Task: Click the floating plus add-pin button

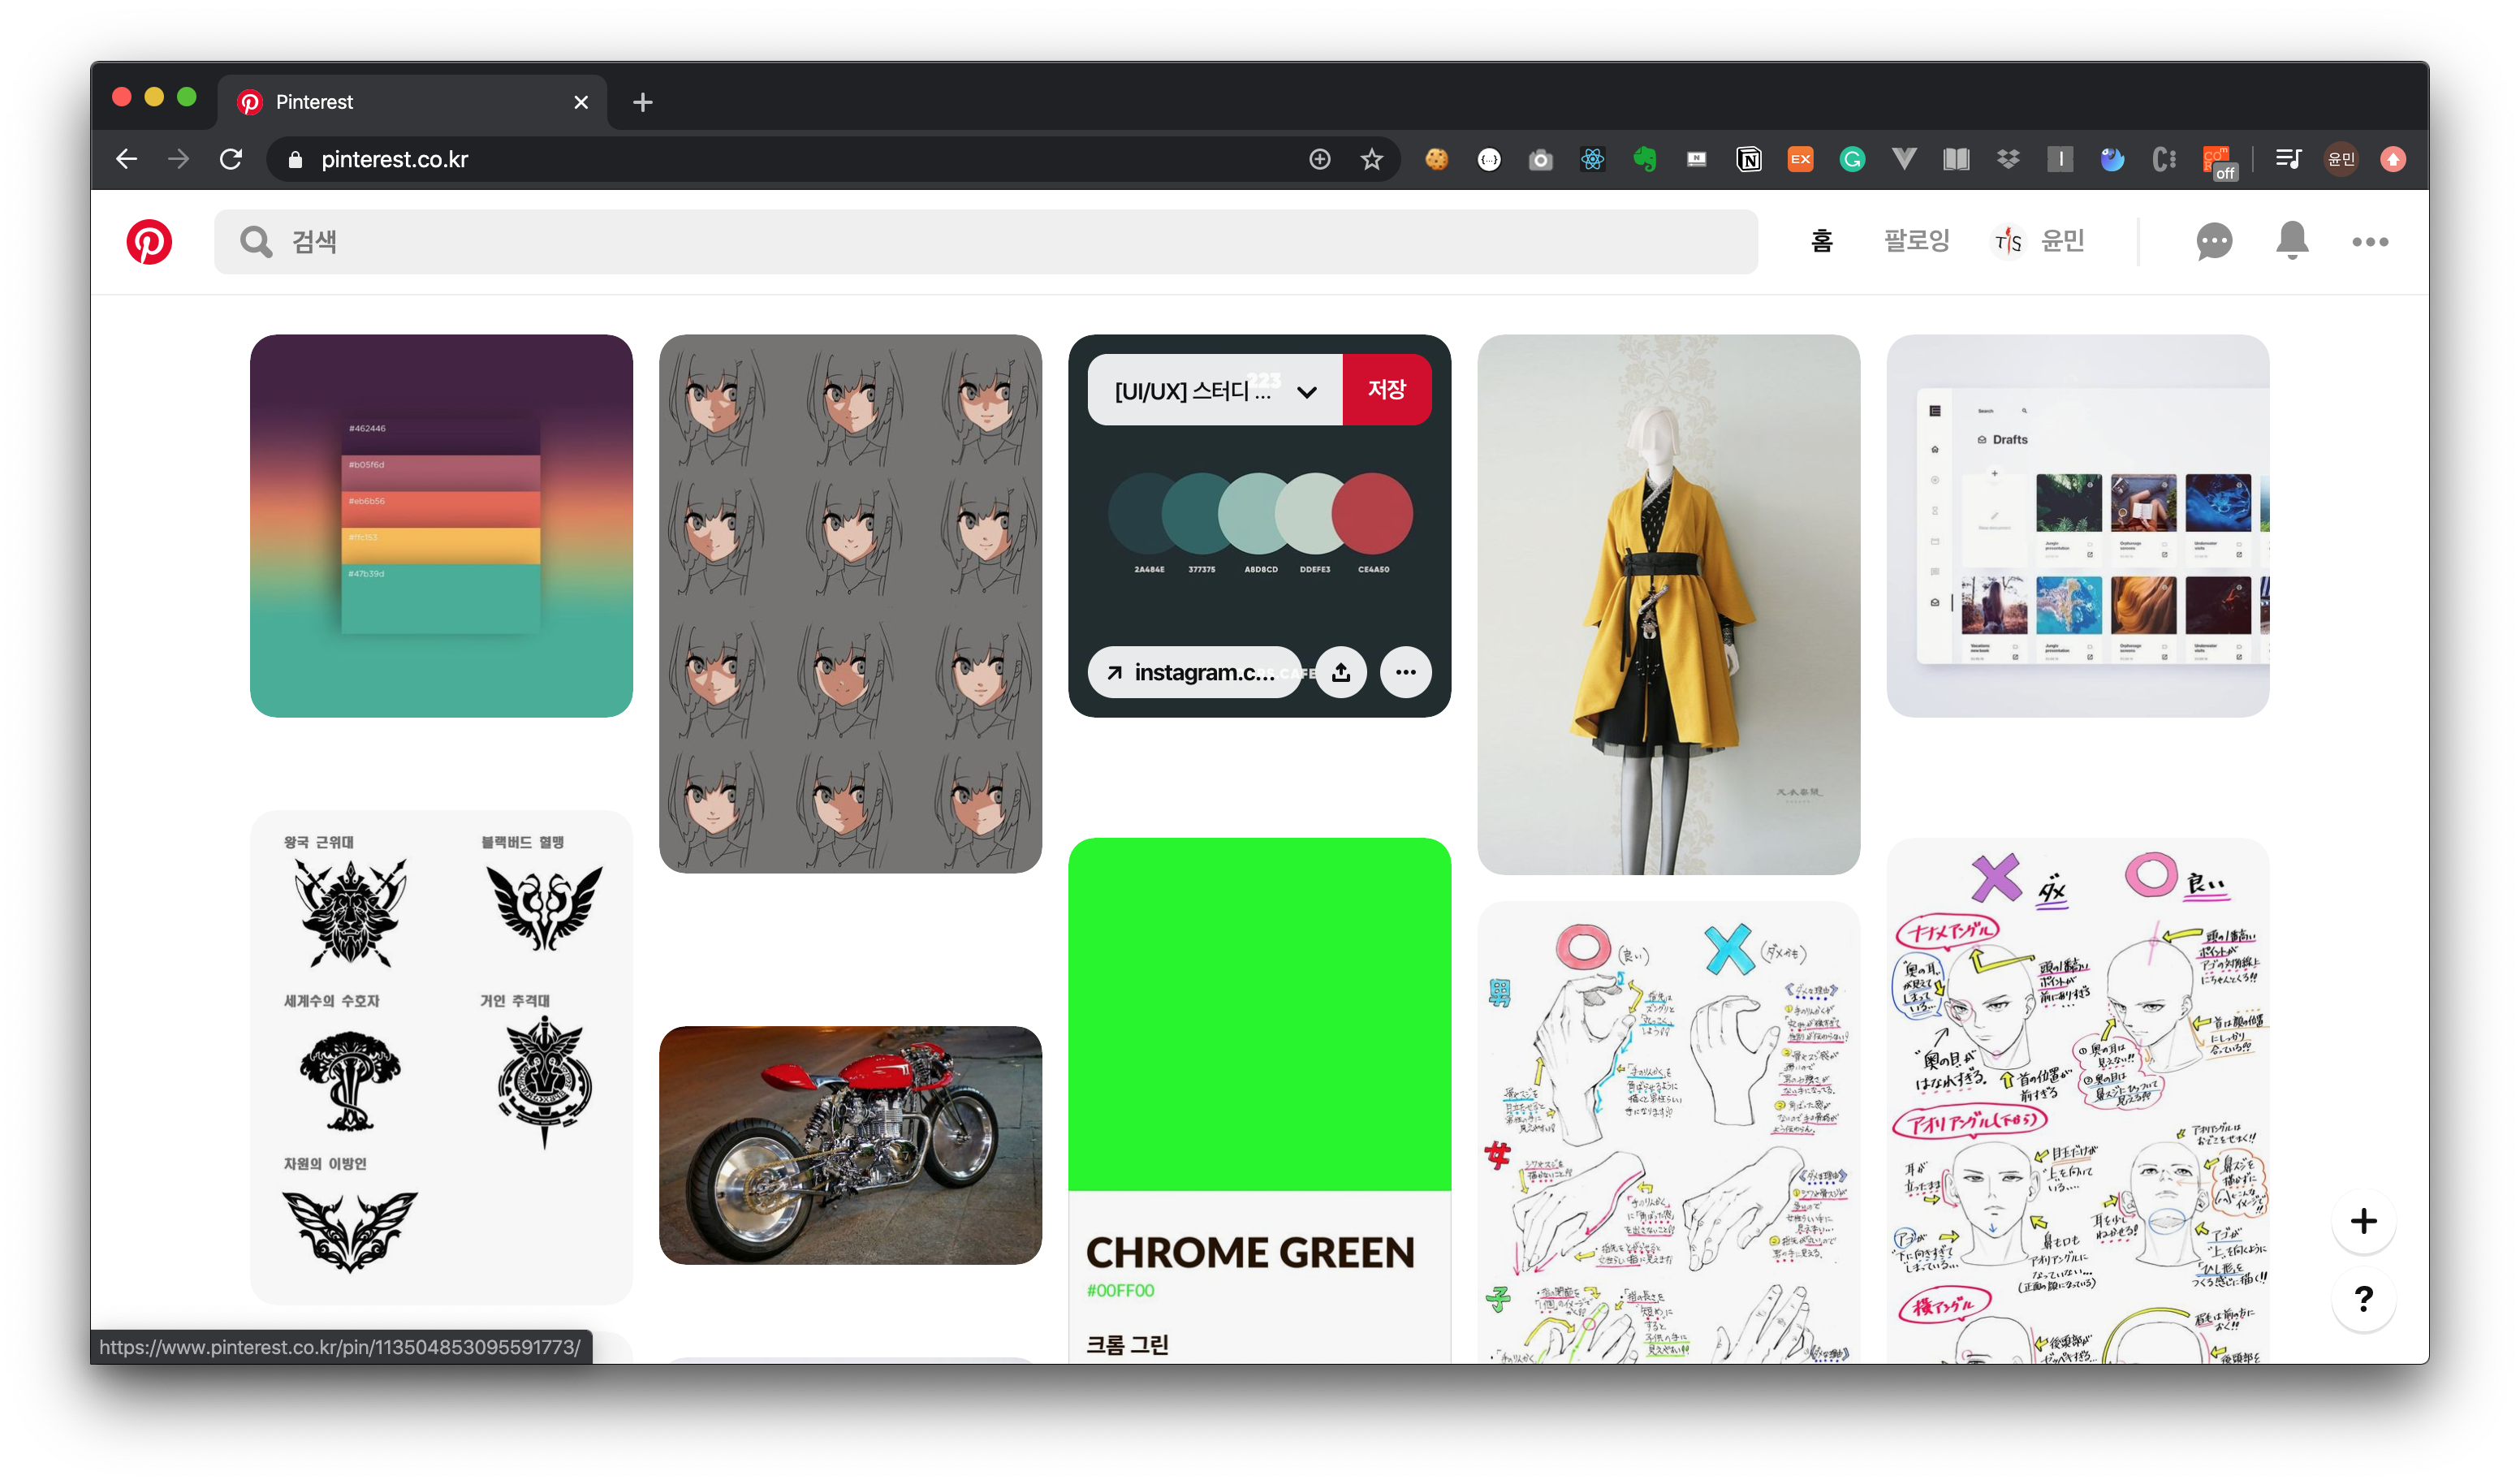Action: (x=2363, y=1221)
